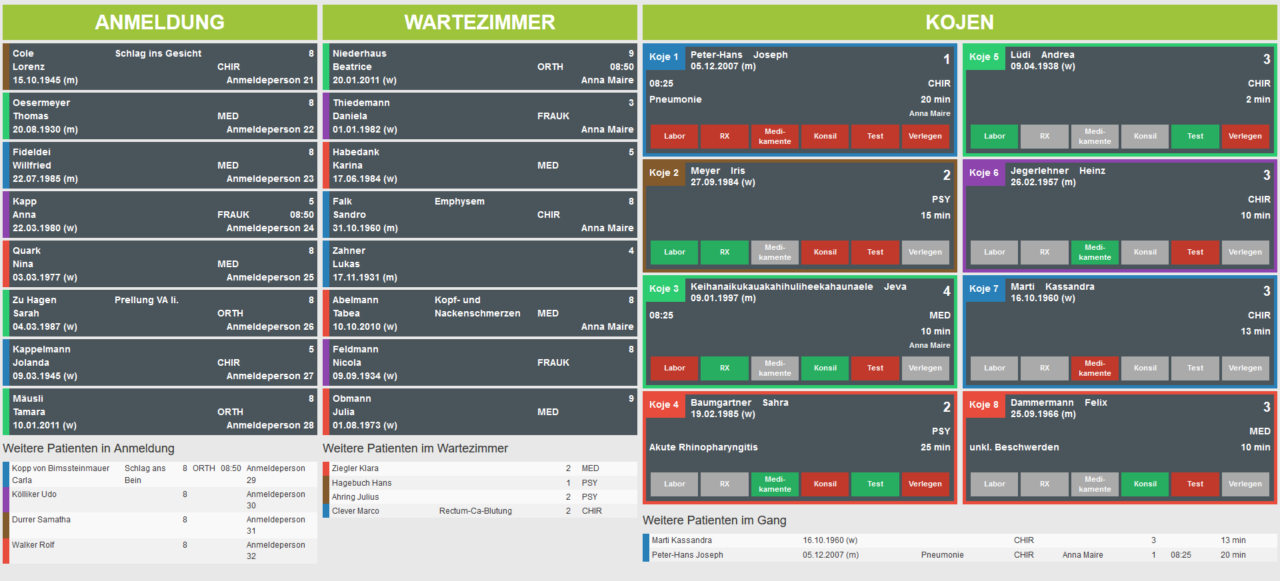Viewport: 1280px width, 581px height.
Task: Select Gang row Marti Kassandra
Action: 960,540
